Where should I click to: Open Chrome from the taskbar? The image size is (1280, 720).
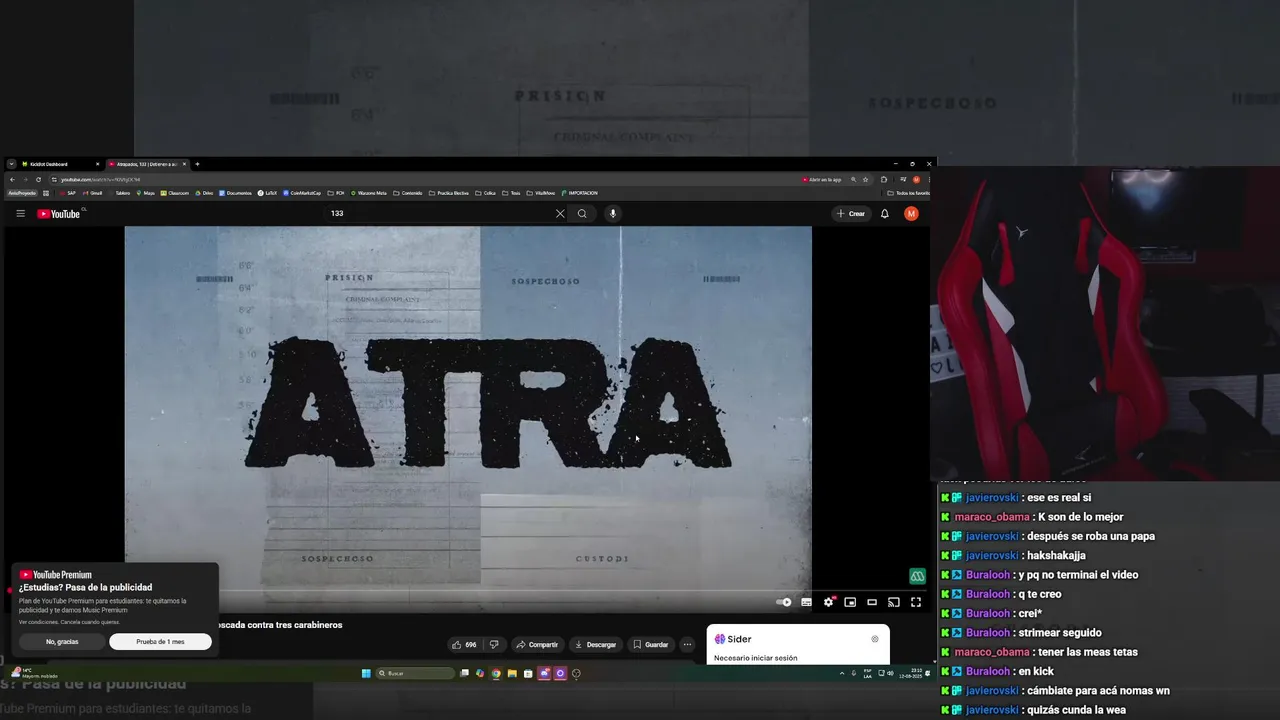coord(496,673)
